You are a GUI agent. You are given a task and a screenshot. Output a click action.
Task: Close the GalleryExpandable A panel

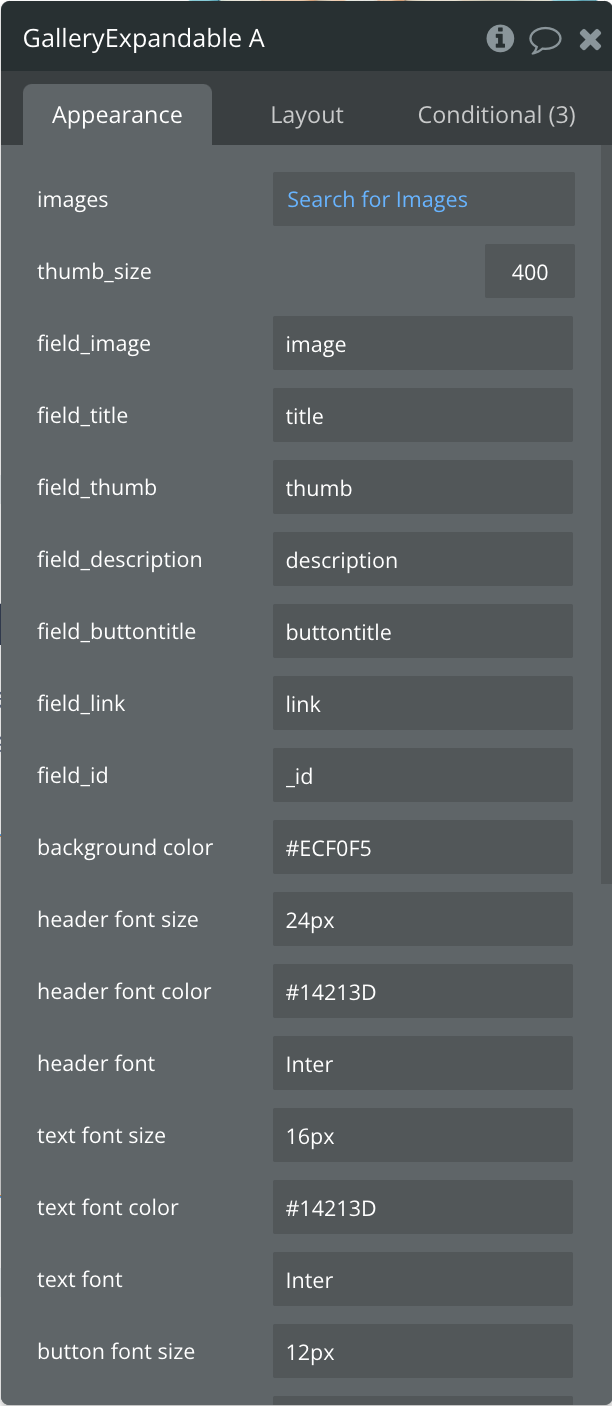[590, 40]
